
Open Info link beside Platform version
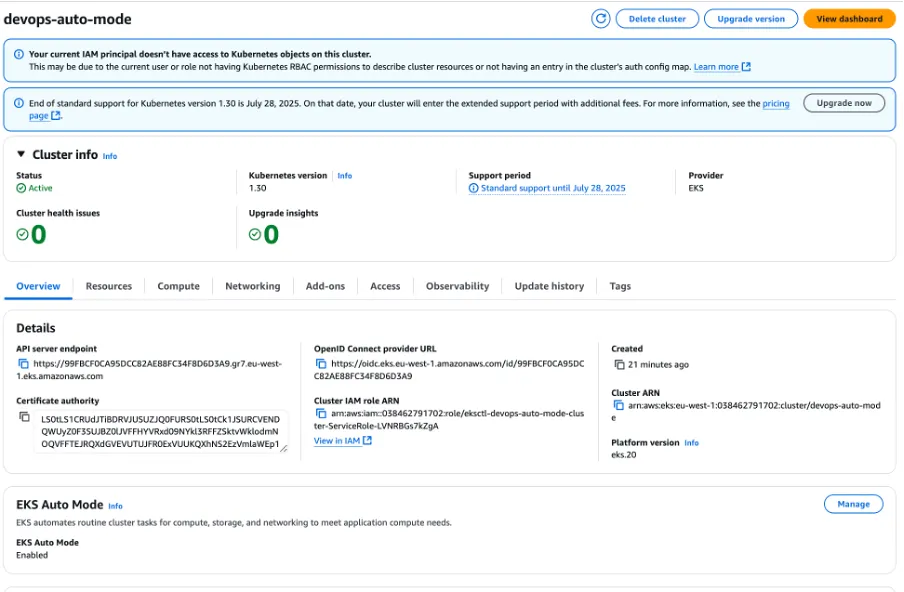coord(691,443)
